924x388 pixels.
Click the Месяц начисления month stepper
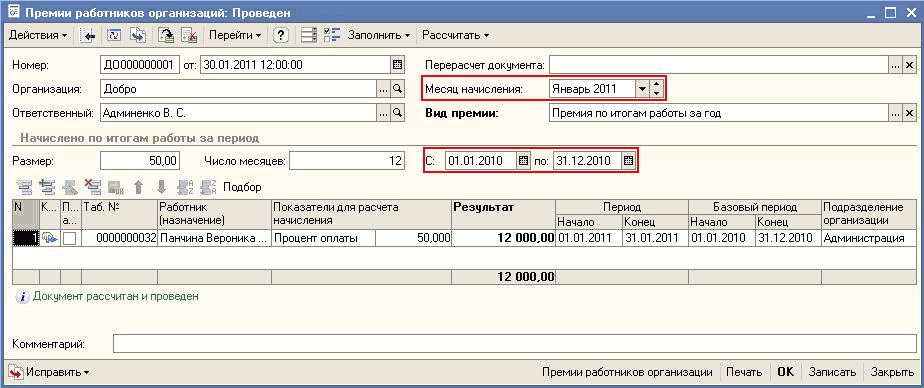tap(656, 90)
